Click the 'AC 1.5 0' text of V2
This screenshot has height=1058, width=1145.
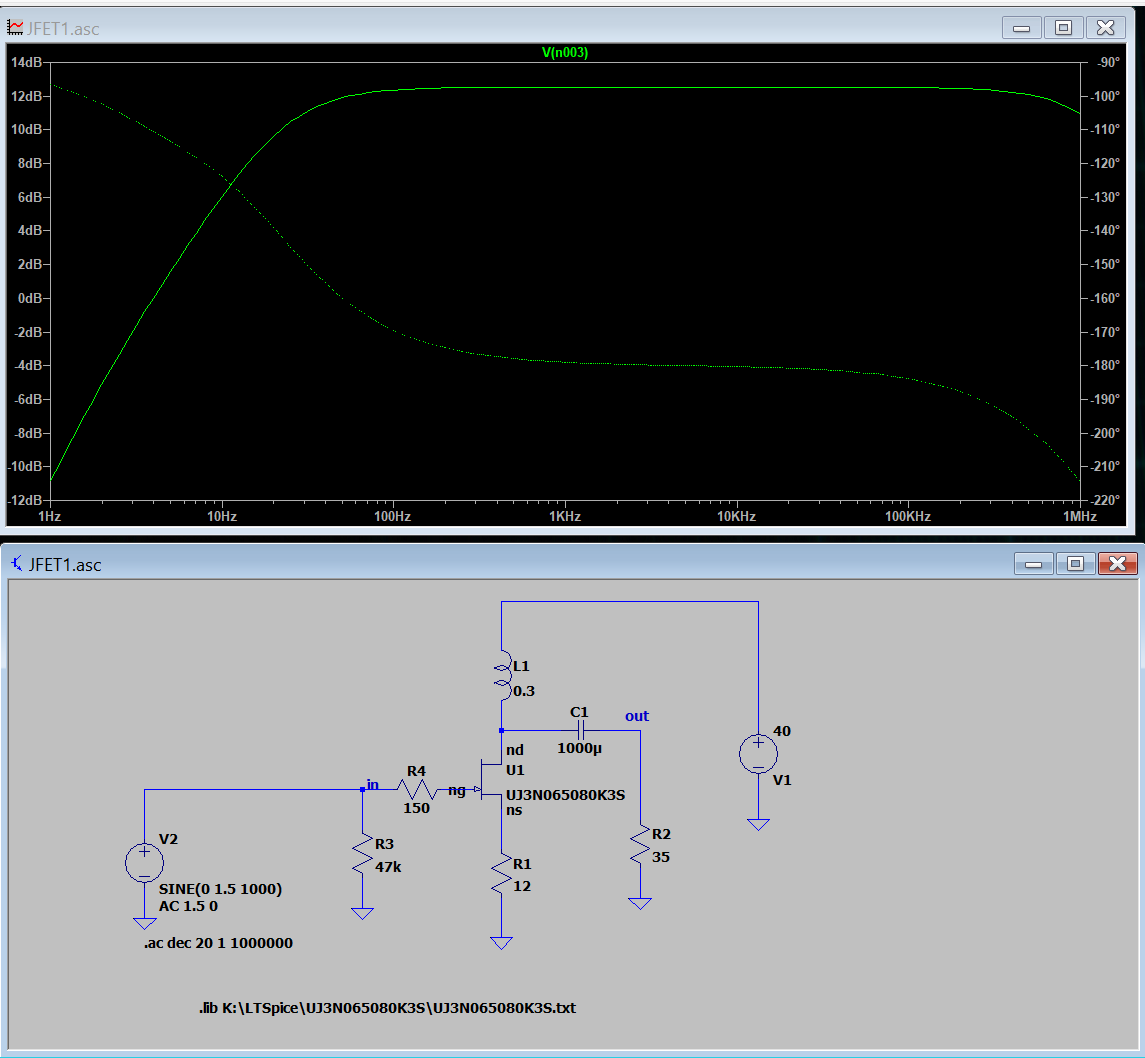click(188, 906)
